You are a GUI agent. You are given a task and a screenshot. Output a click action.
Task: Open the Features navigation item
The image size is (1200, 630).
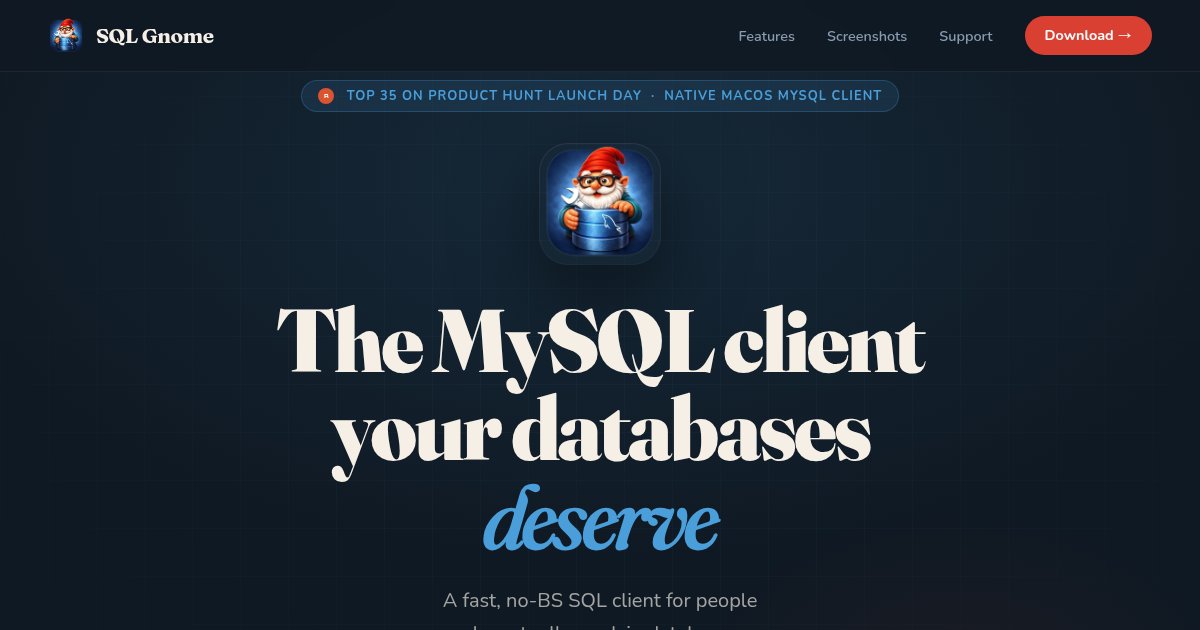coord(766,36)
